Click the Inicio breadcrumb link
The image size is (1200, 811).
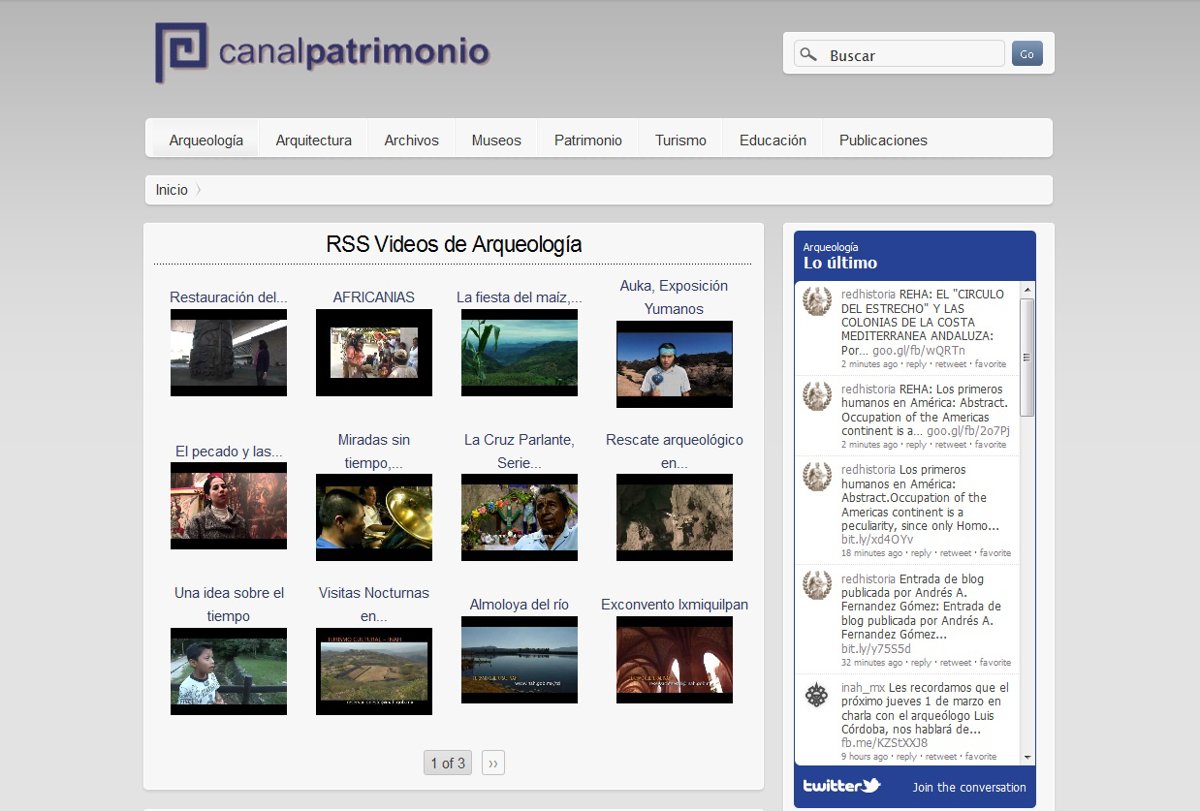[171, 190]
